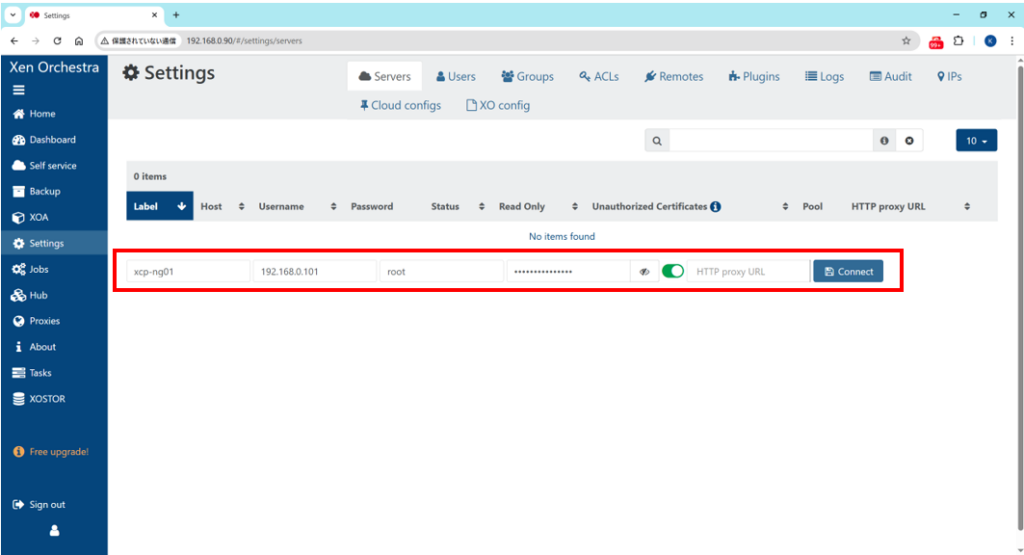The width and height of the screenshot is (1024, 555).
Task: Click the Free upgrade! link
Action: coord(52,452)
